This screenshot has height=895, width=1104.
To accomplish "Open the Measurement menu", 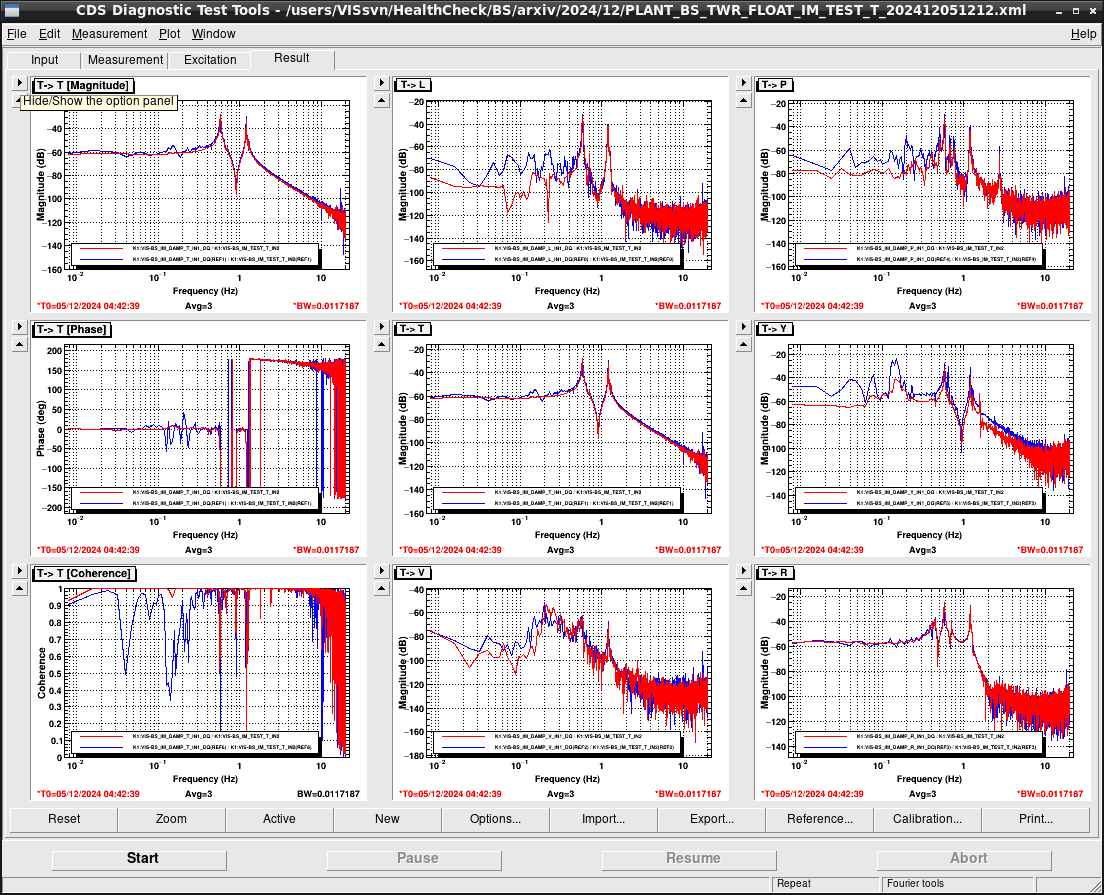I will pyautogui.click(x=109, y=34).
